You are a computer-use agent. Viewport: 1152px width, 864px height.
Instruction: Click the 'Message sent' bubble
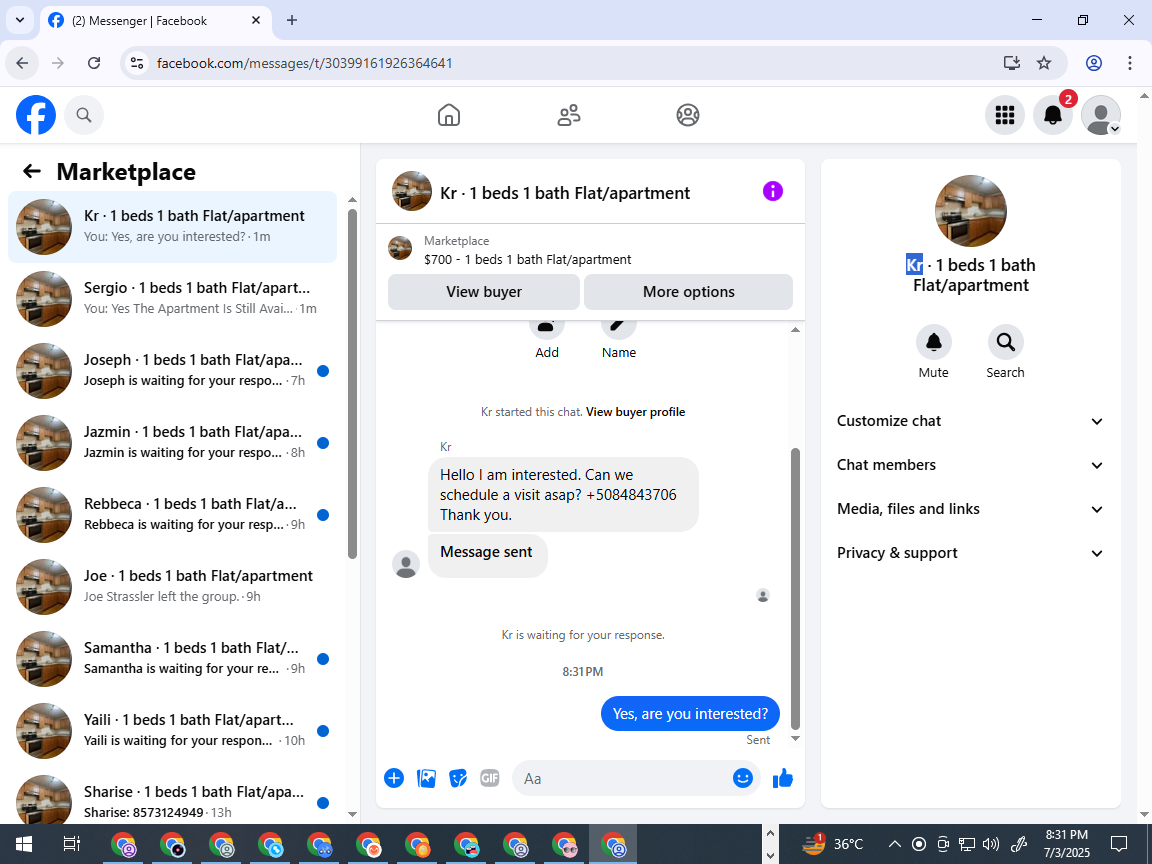tap(487, 555)
